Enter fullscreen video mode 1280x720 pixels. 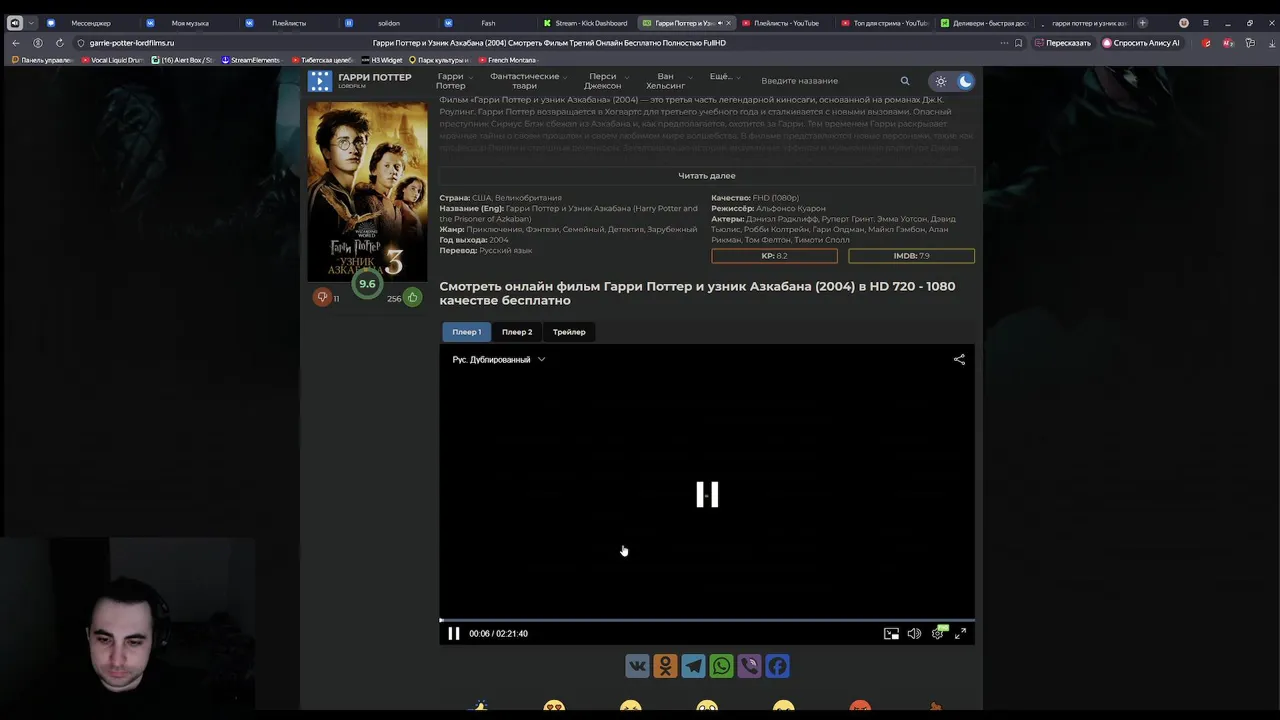pyautogui.click(x=960, y=633)
